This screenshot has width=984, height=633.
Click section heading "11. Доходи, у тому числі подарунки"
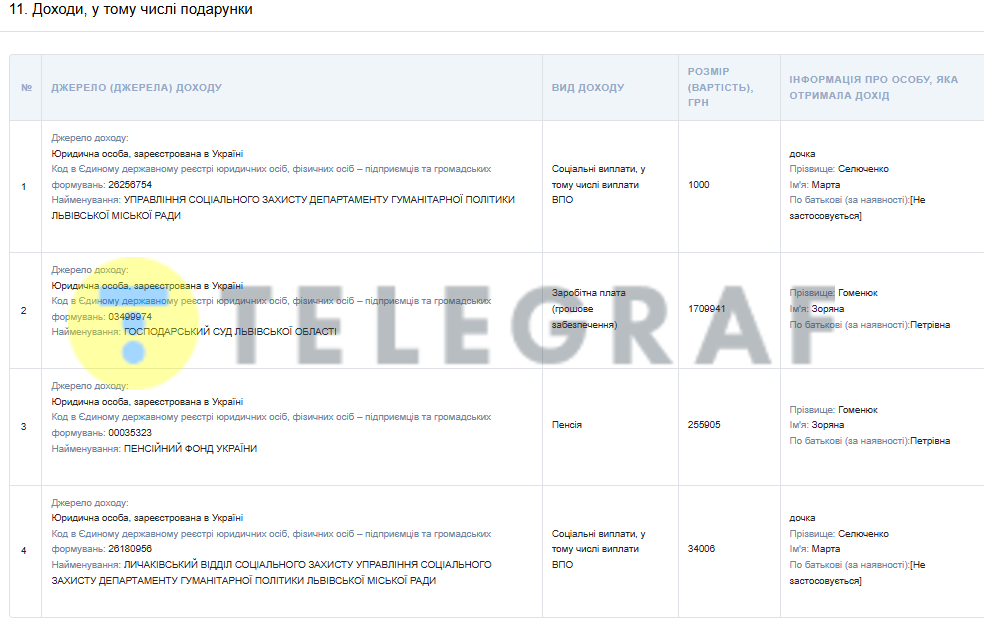point(130,10)
